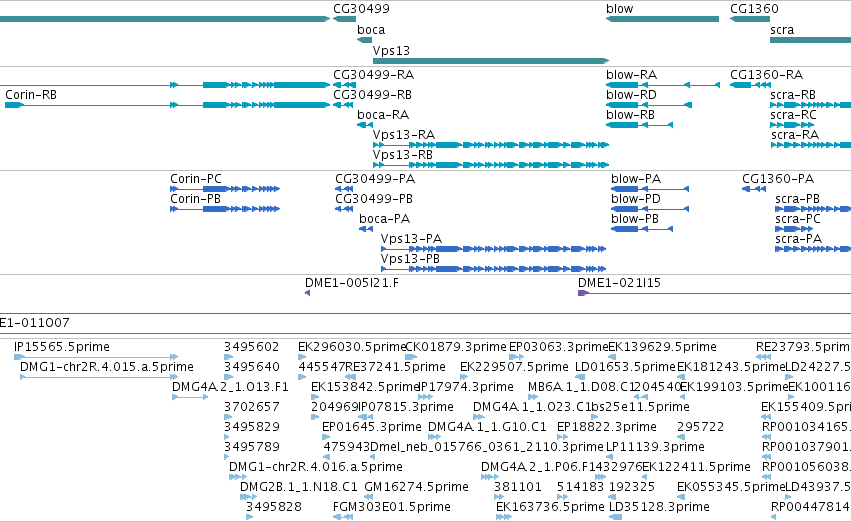Screen dimensions: 851x522
Task: Select EST IP07815.3prime label
Action: [x=406, y=408]
